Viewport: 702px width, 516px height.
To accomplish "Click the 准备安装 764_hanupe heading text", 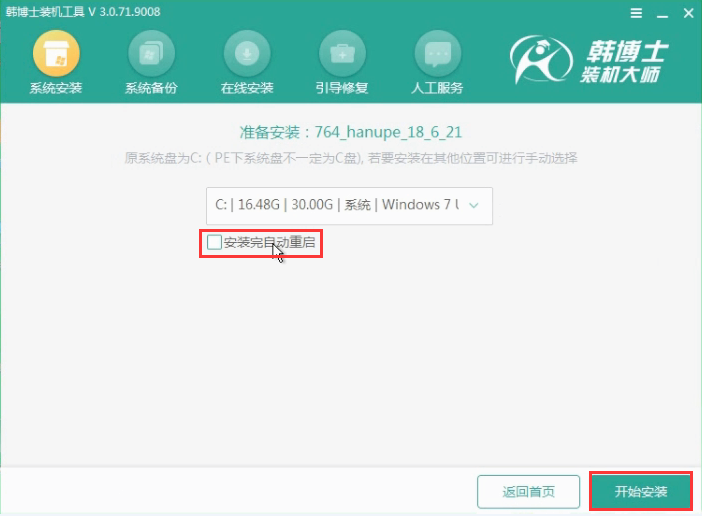I will point(351,132).
